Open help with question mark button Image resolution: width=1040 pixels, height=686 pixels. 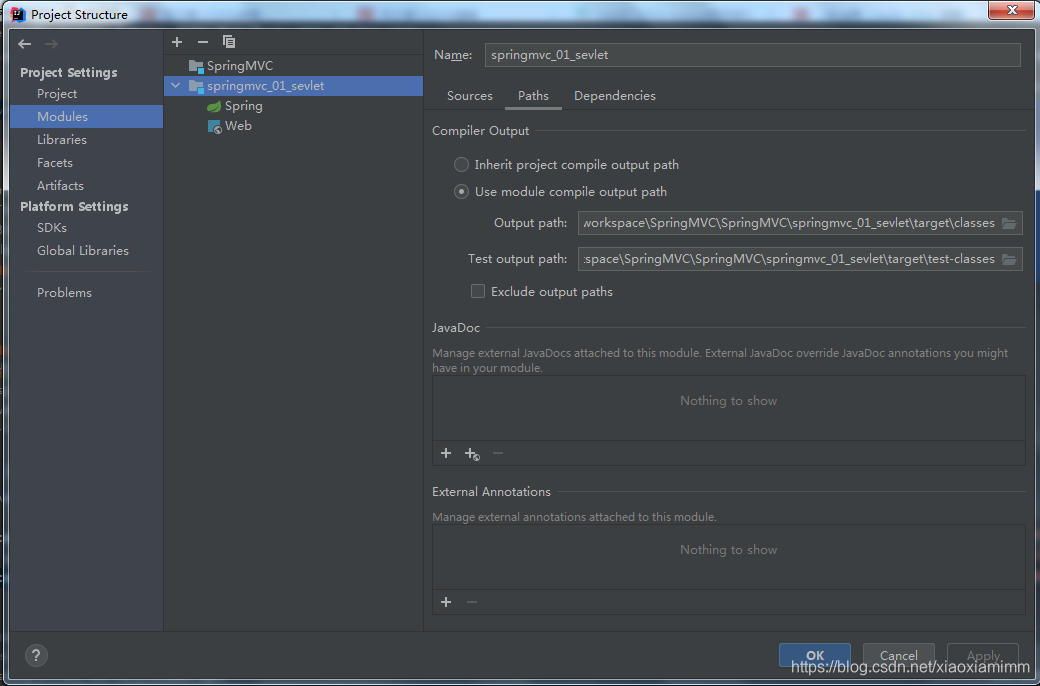click(x=36, y=655)
